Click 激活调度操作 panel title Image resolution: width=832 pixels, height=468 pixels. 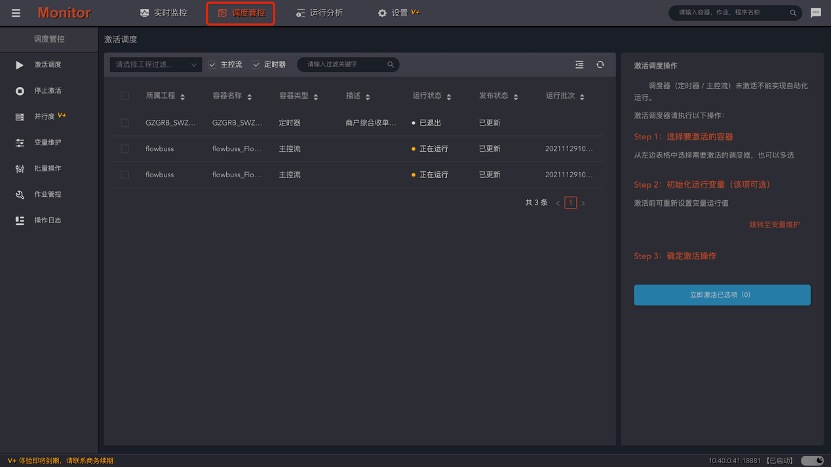pyautogui.click(x=655, y=66)
